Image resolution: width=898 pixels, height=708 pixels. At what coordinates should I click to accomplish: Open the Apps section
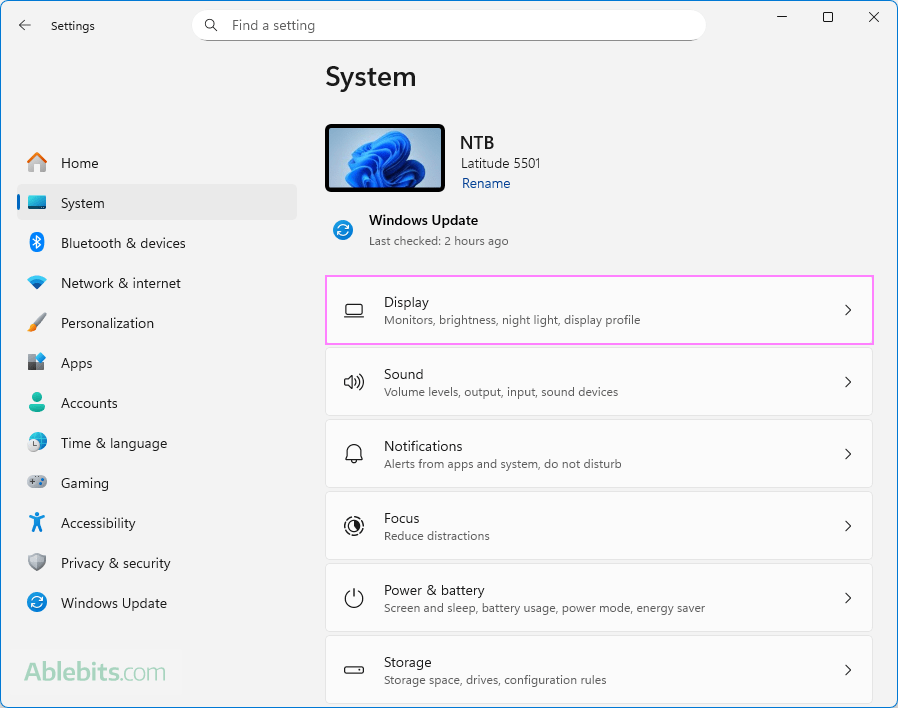pos(157,363)
